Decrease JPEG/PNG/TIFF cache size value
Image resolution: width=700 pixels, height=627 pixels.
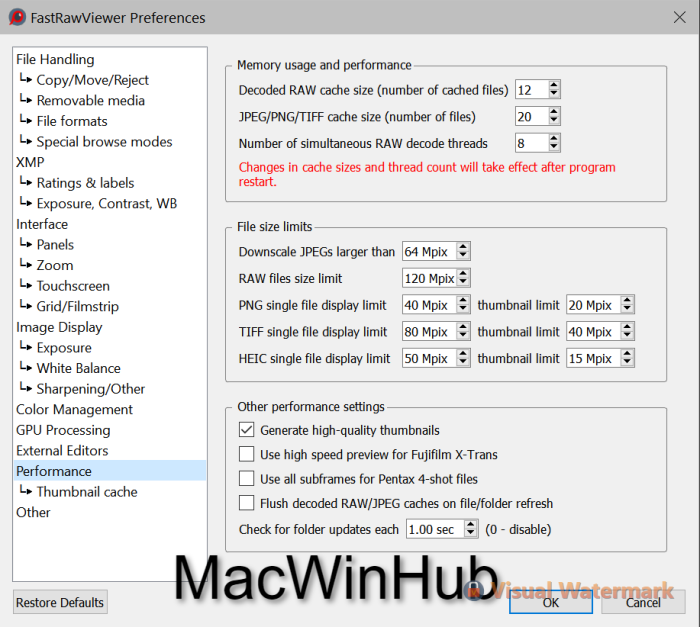click(x=554, y=121)
